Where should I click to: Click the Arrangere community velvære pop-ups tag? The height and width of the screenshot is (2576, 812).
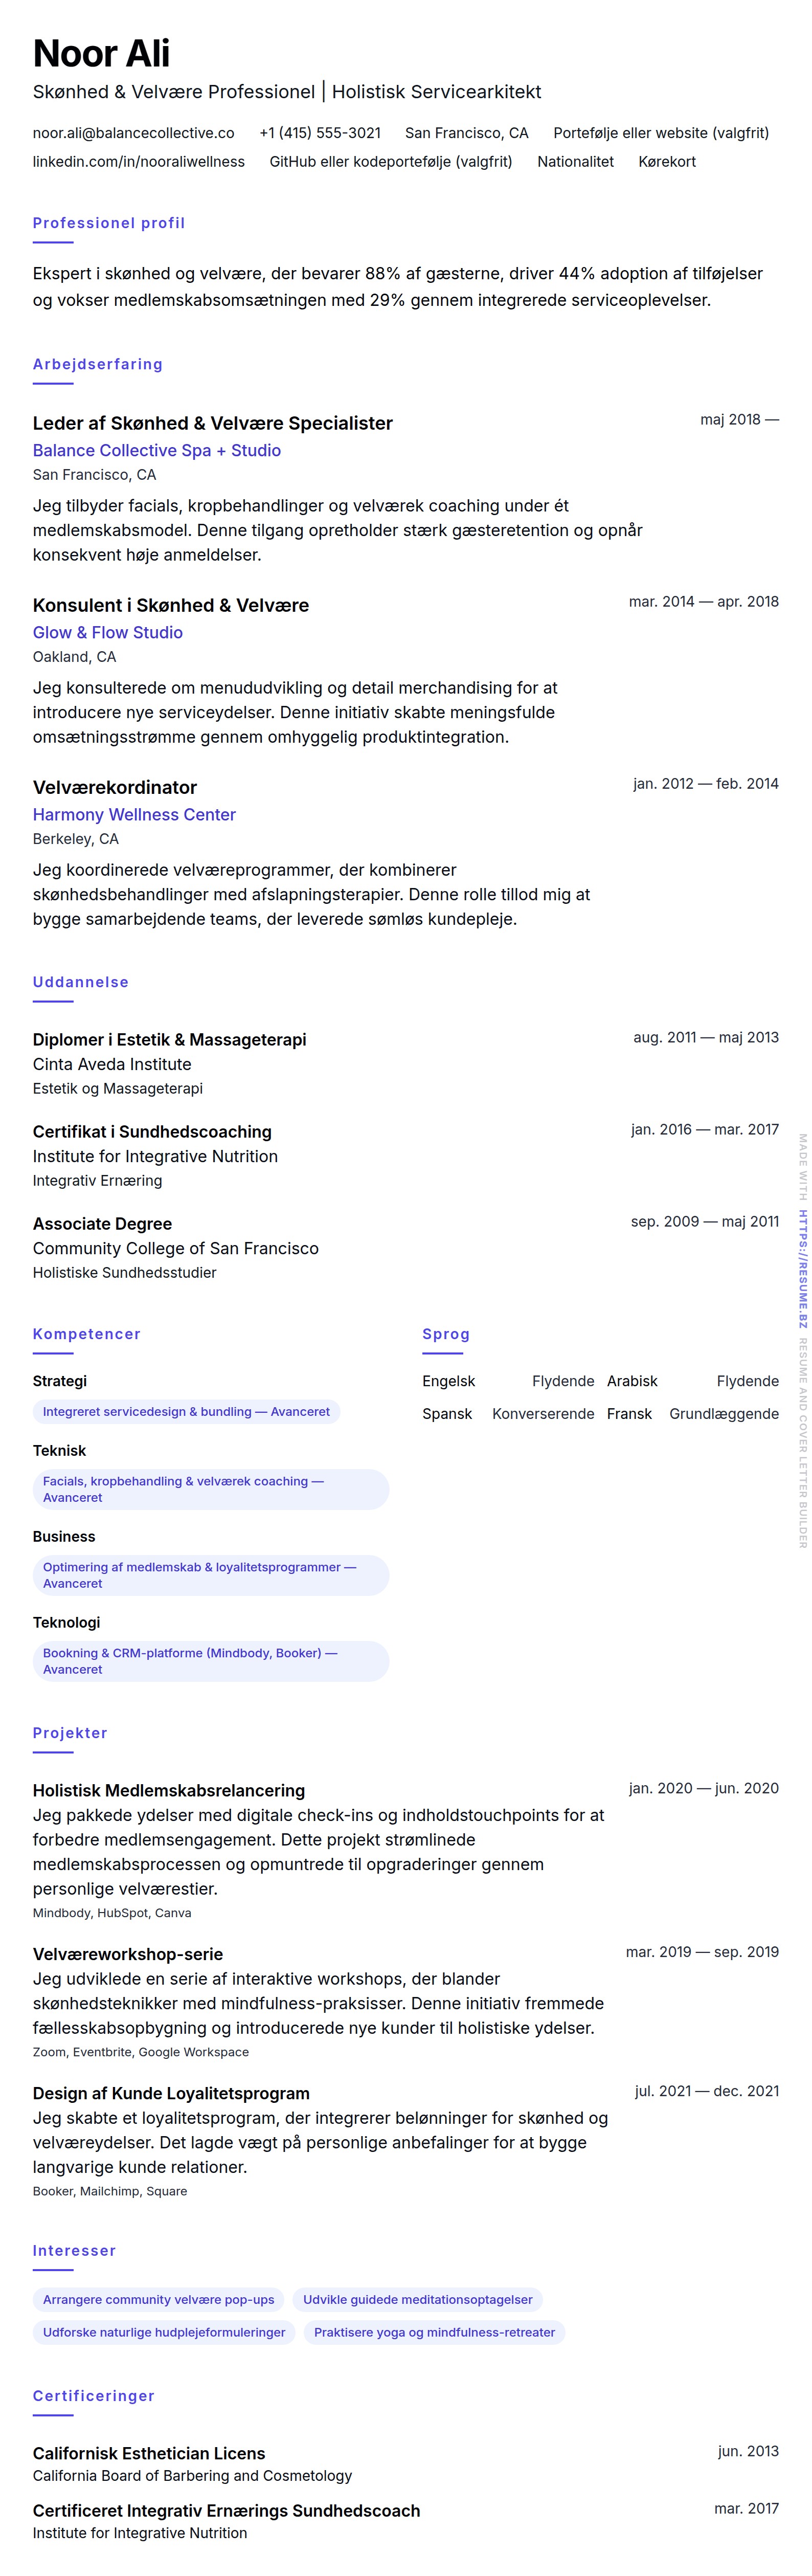[x=158, y=2300]
